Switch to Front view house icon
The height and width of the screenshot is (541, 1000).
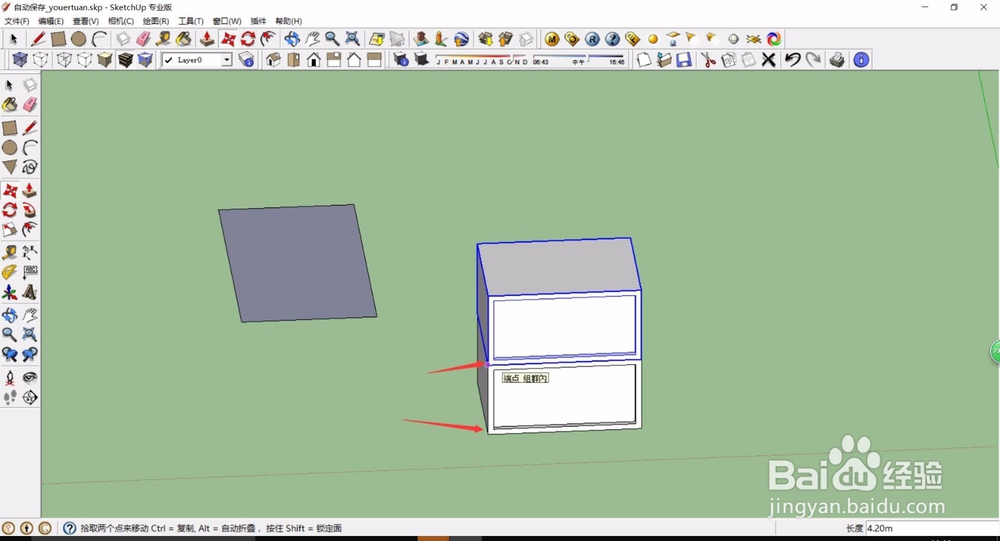point(314,60)
